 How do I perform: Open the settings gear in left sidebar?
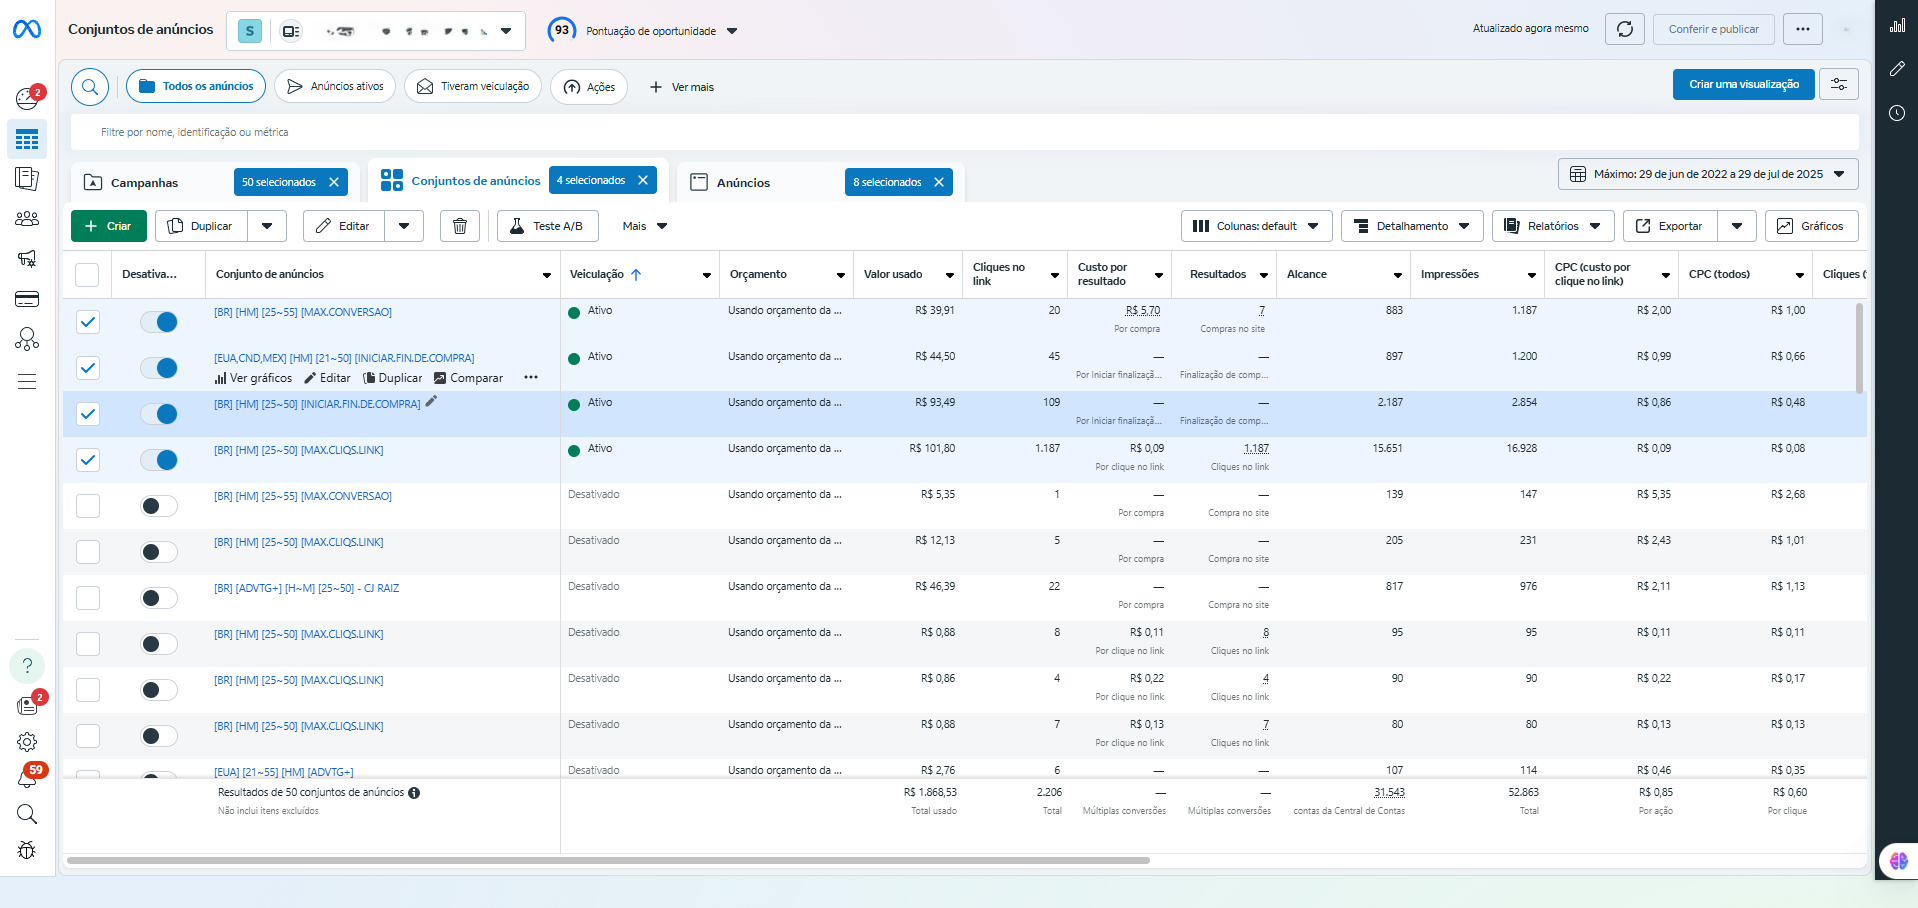(x=27, y=742)
